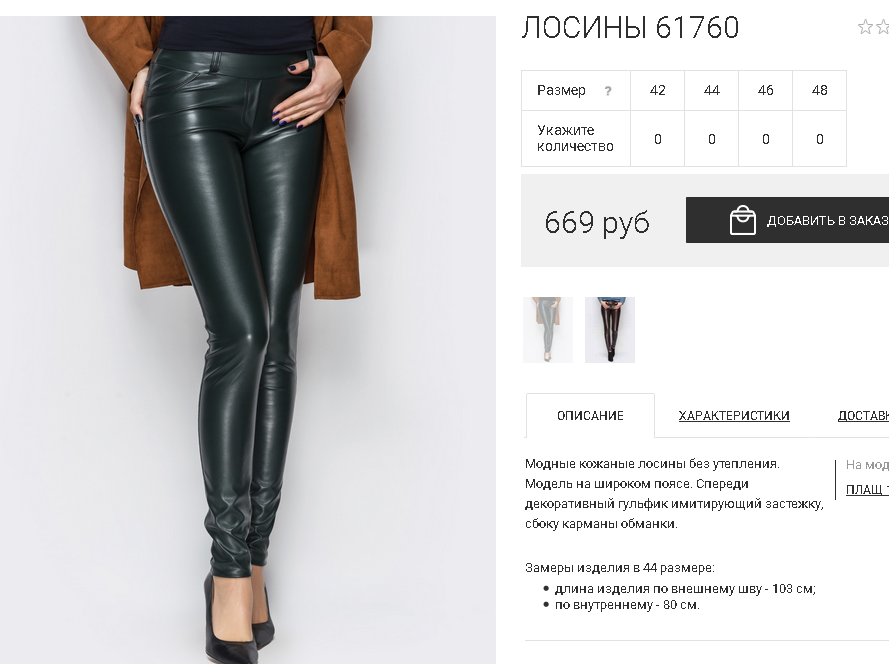
Task: Select size 46 column header
Action: tap(765, 90)
